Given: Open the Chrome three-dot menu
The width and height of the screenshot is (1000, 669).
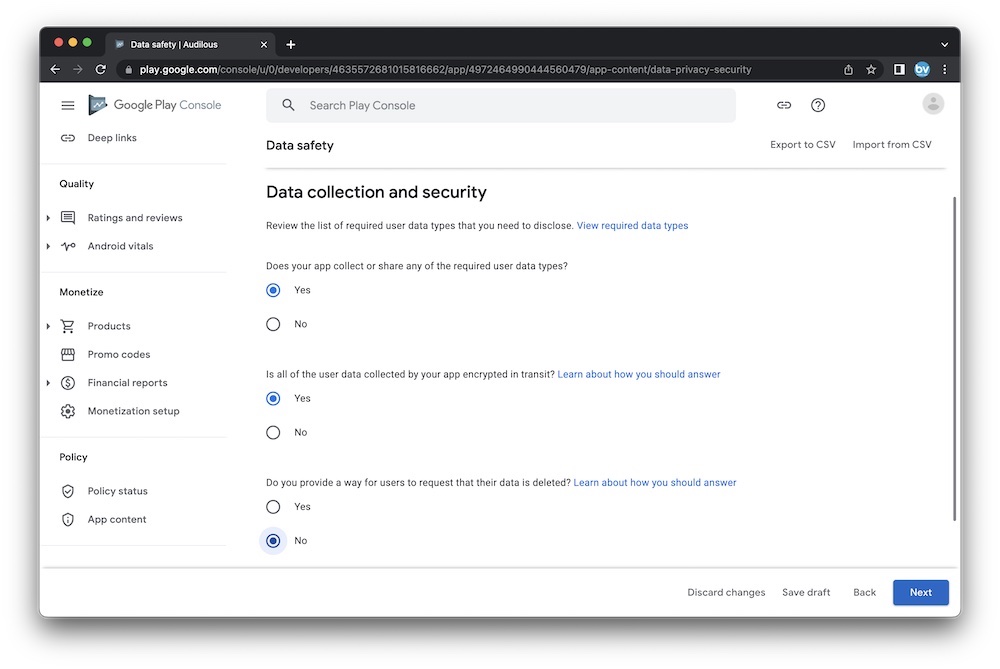Looking at the screenshot, I should coord(945,70).
